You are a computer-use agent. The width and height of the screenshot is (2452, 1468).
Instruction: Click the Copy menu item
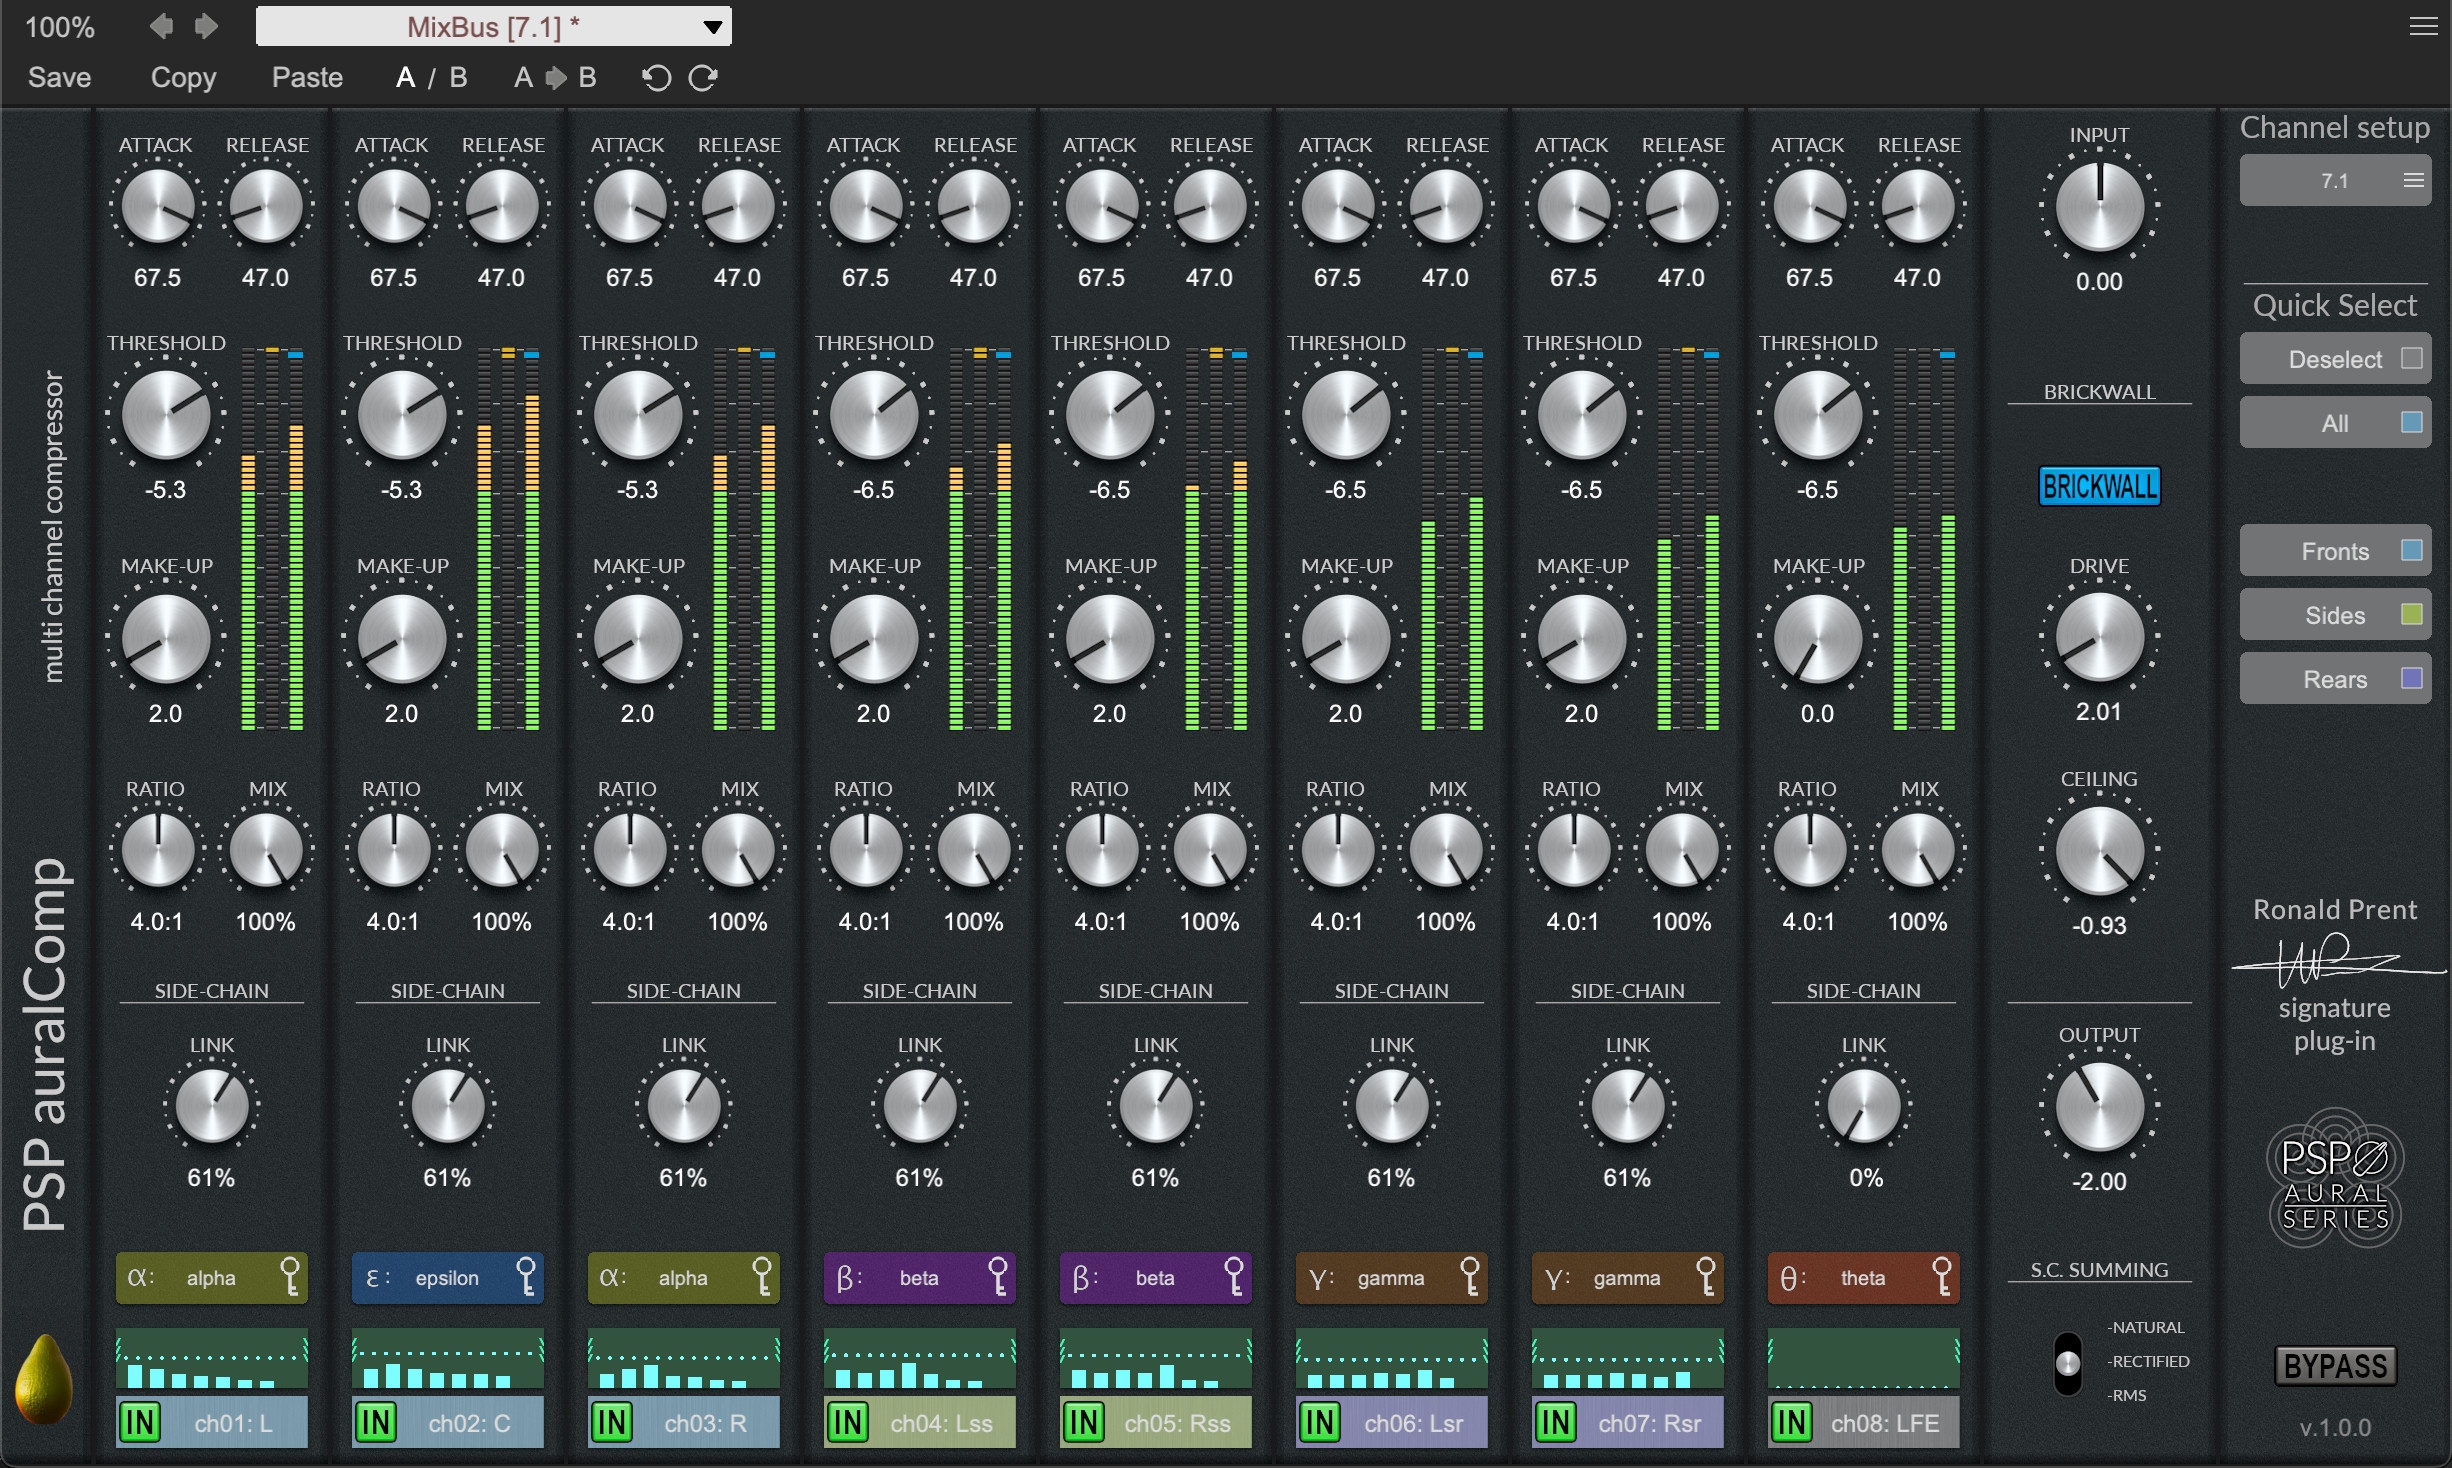click(183, 77)
